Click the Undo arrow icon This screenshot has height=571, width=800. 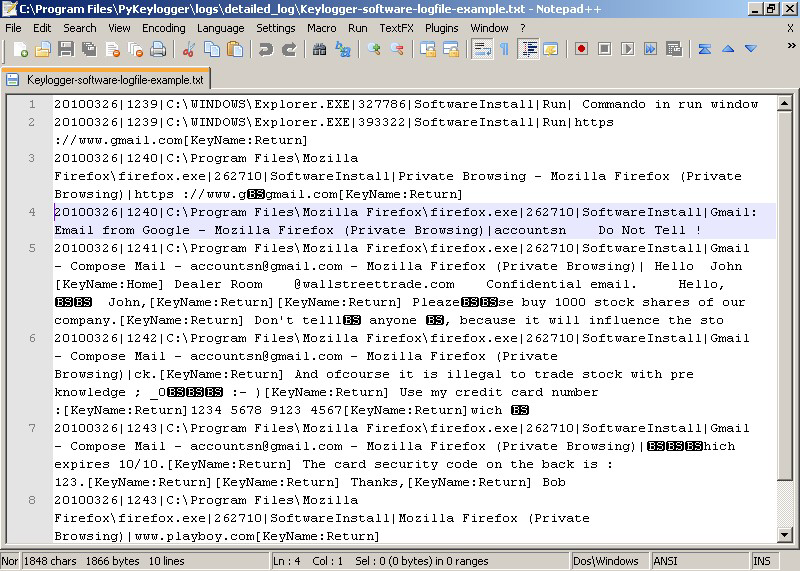click(266, 49)
